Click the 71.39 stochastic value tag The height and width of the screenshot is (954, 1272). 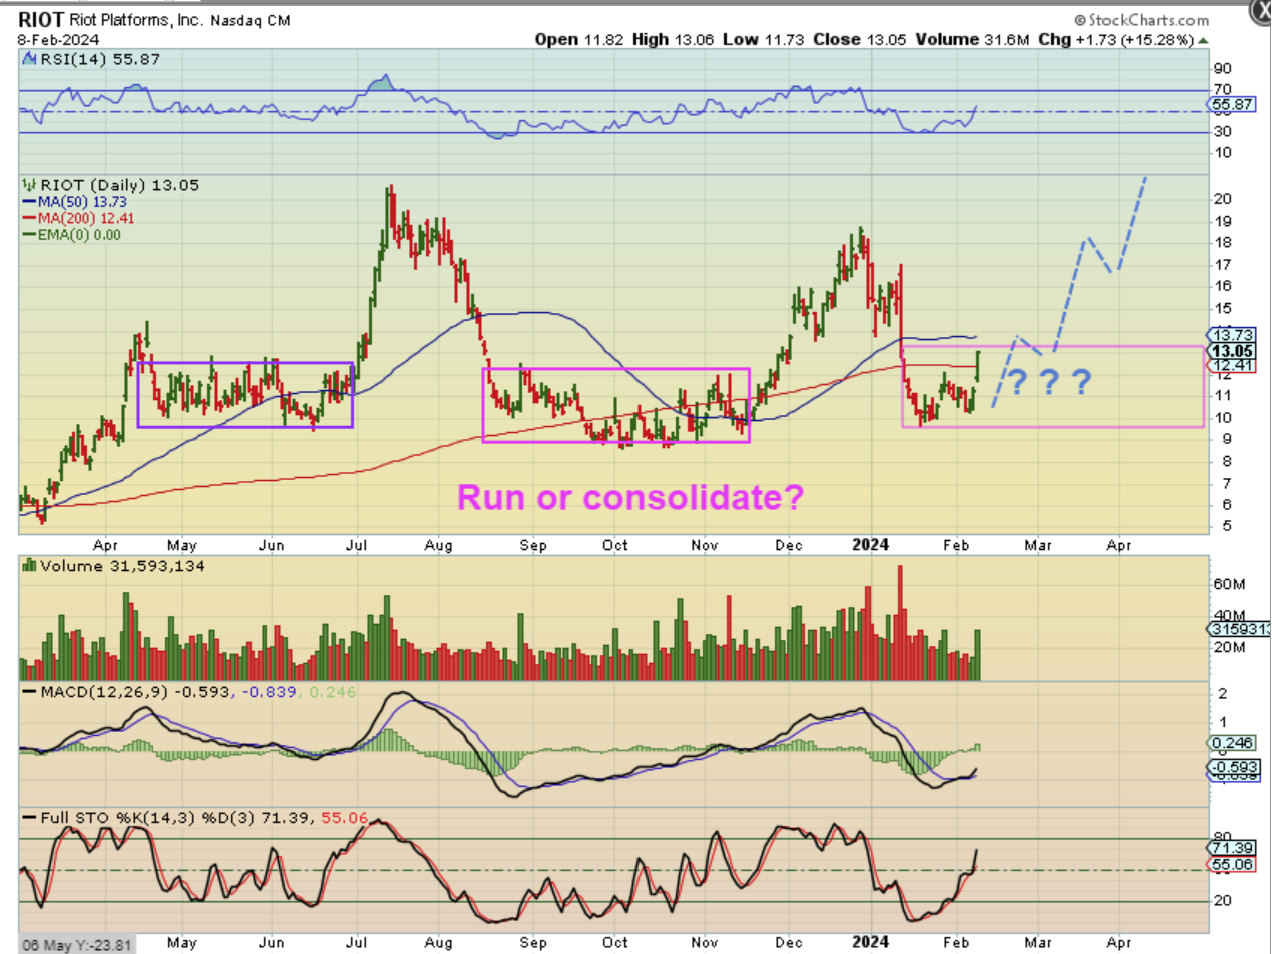click(x=1231, y=848)
